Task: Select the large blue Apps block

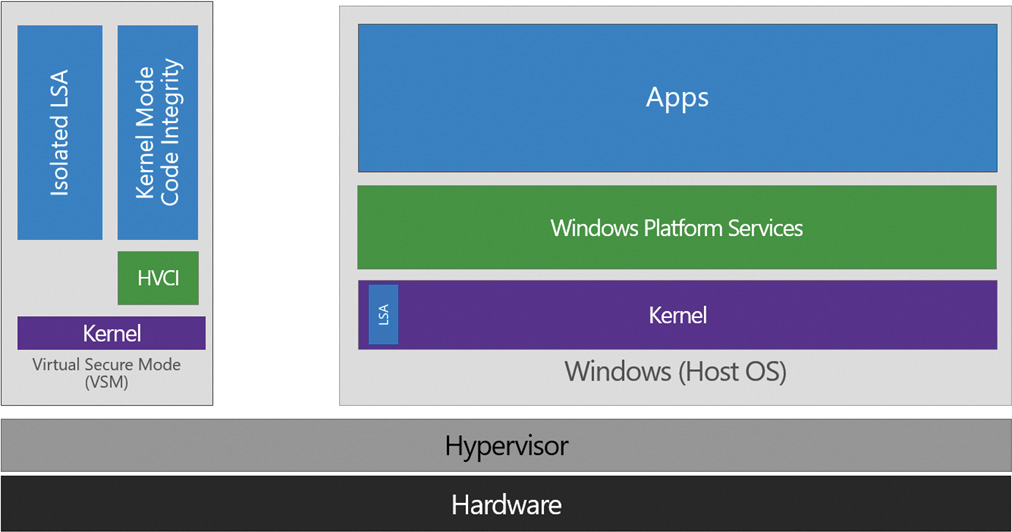Action: pos(677,98)
